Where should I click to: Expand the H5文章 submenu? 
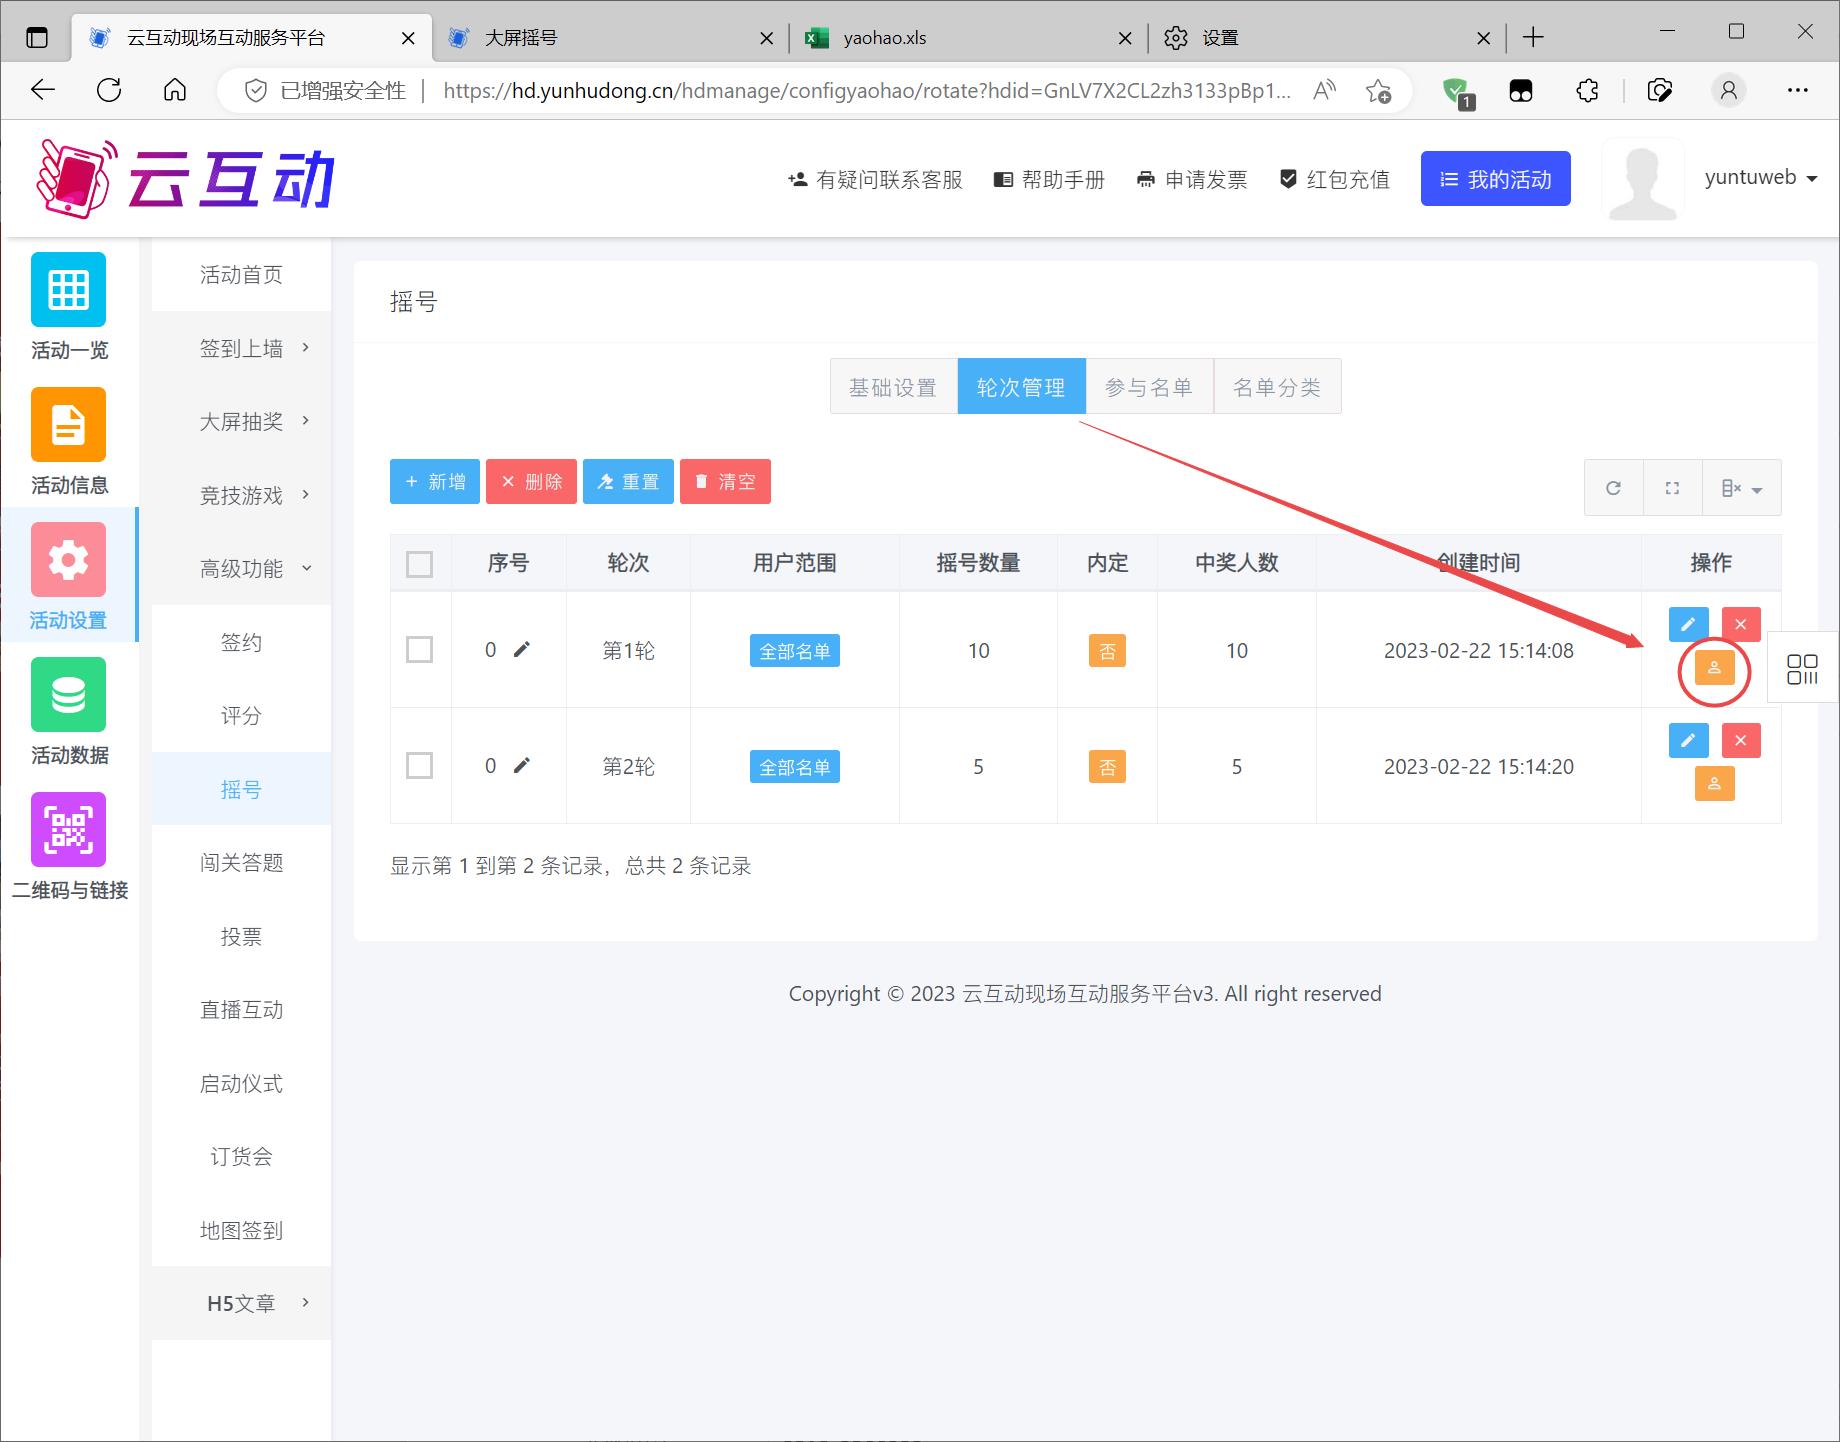241,1303
